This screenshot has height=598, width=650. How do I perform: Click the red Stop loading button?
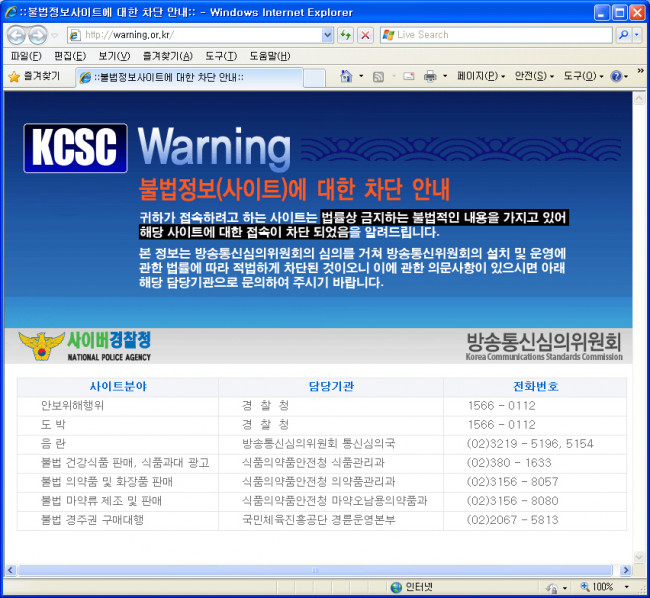click(365, 35)
